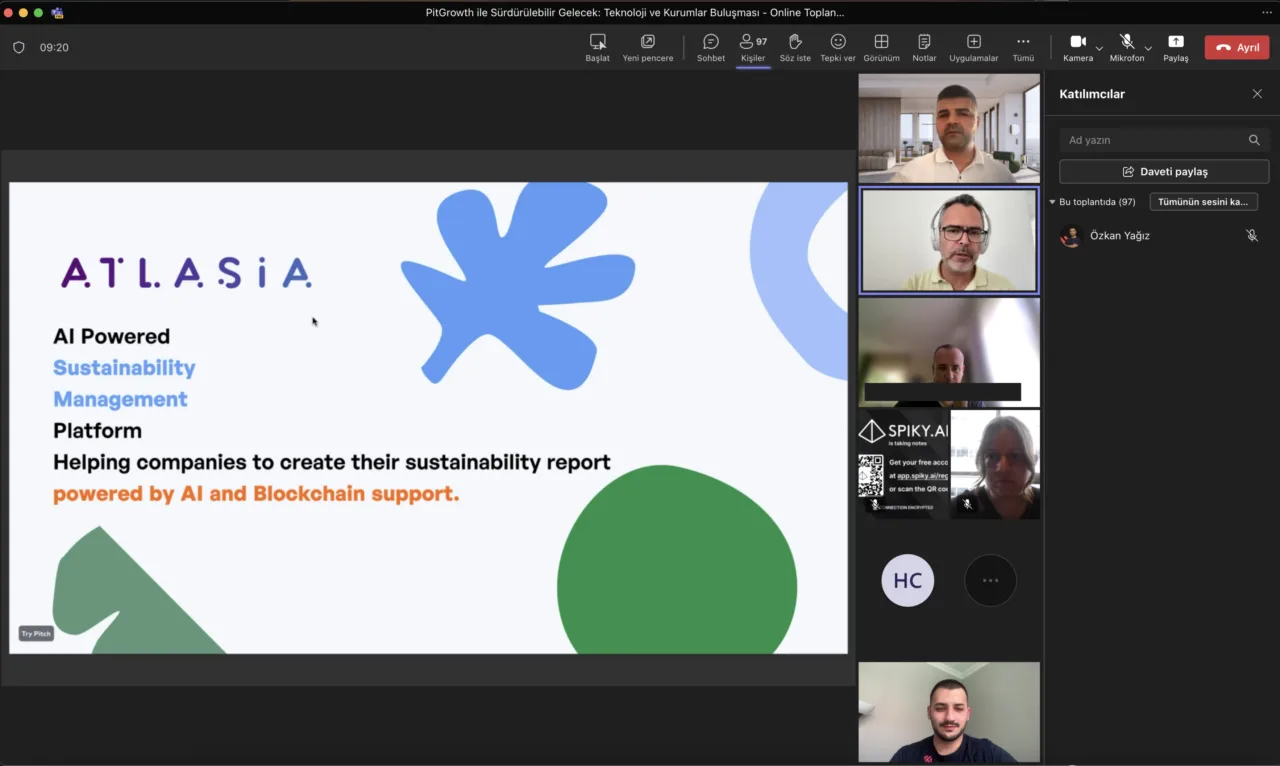Toggle the Mikrofon mute state
This screenshot has height=766, width=1280.
pyautogui.click(x=1127, y=47)
